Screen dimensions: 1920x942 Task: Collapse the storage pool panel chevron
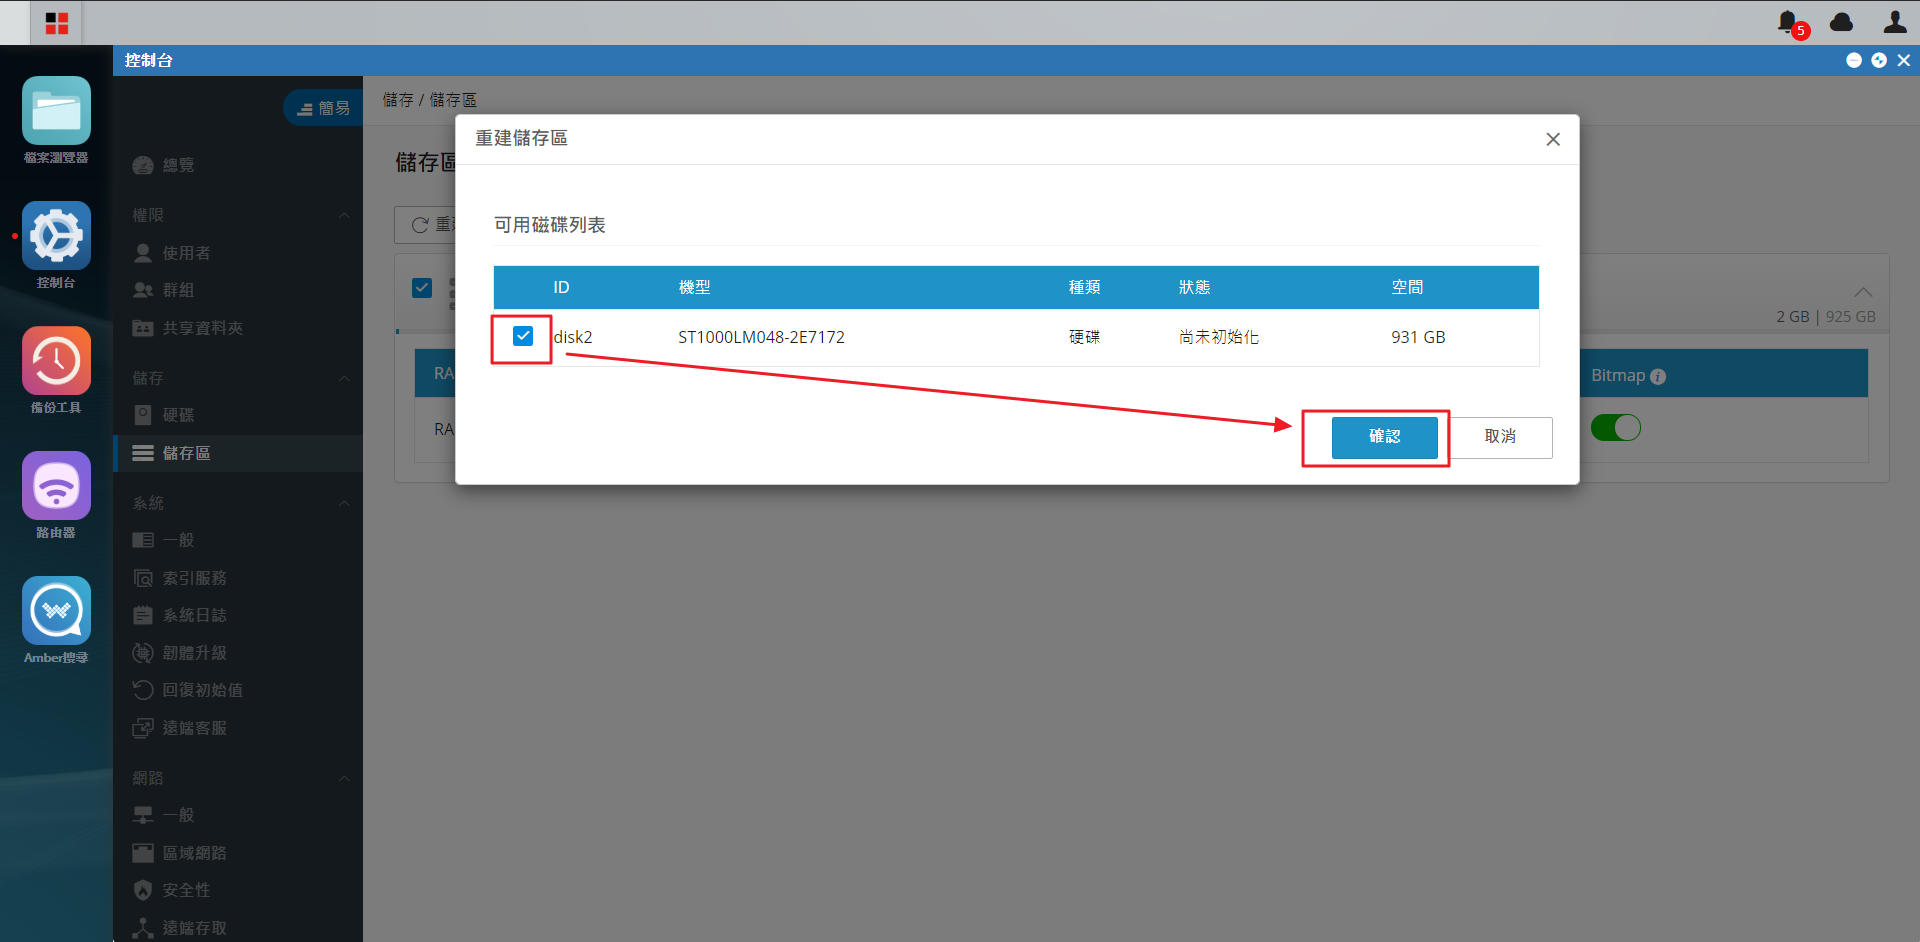coord(1863,292)
